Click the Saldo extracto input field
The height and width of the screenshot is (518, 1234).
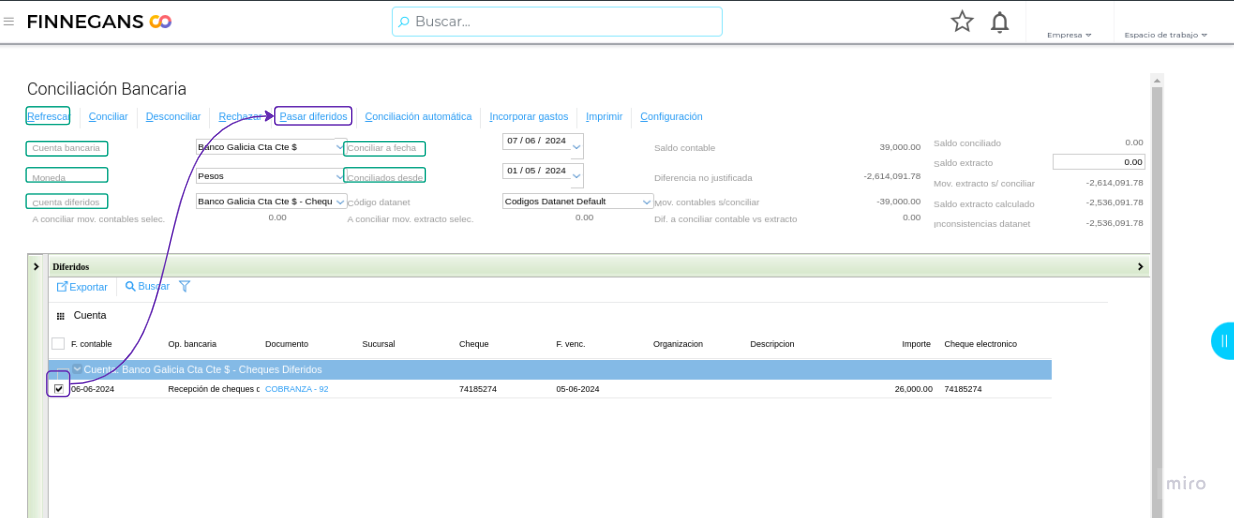[x=1098, y=162]
